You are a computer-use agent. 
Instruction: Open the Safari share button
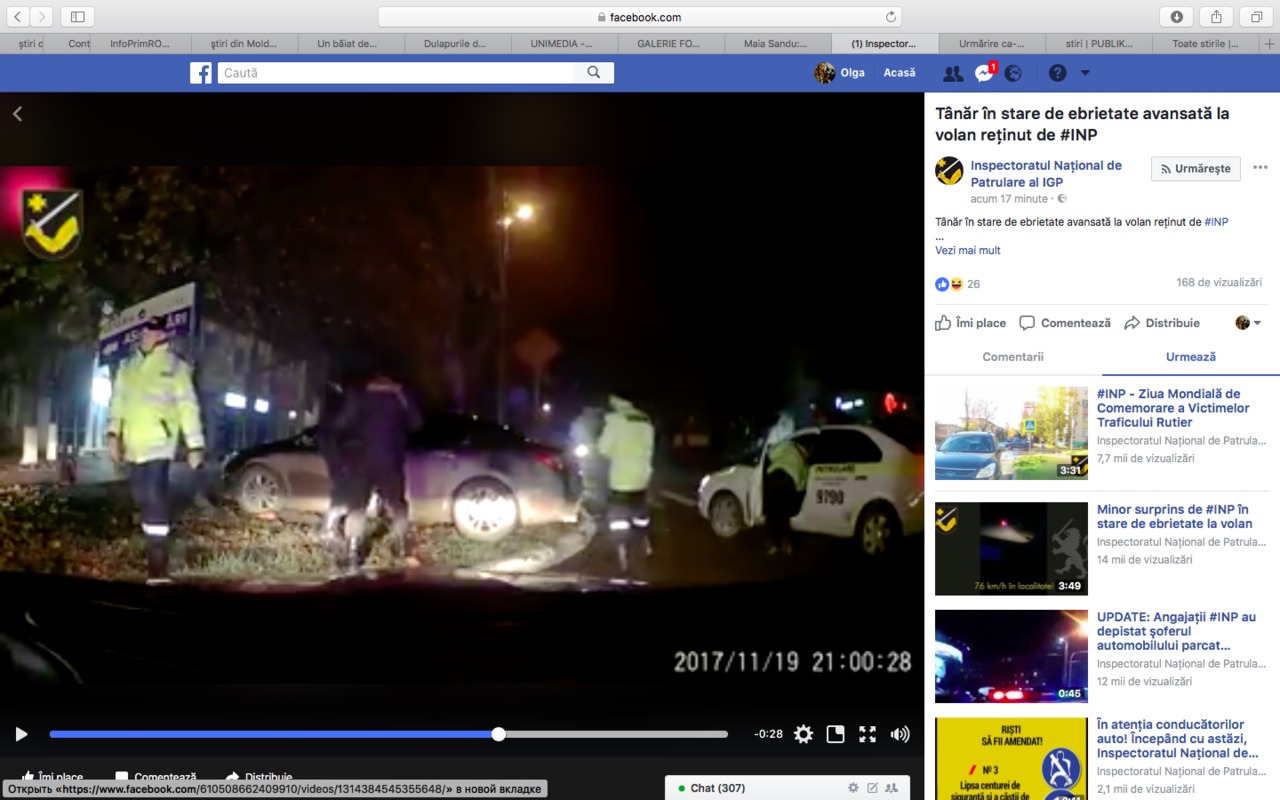pyautogui.click(x=1217, y=16)
